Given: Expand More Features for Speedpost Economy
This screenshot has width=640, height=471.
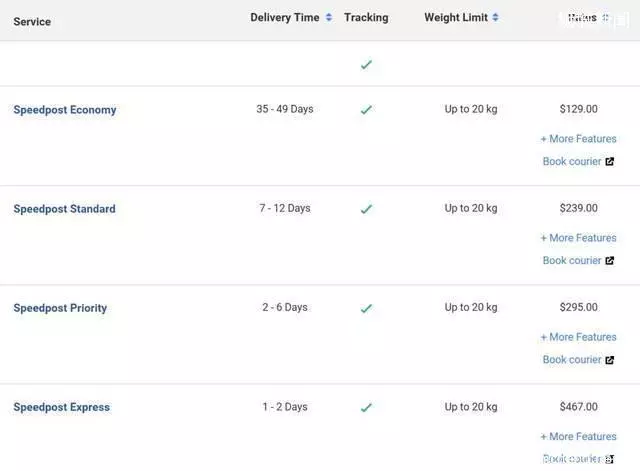Looking at the screenshot, I should pyautogui.click(x=578, y=139).
